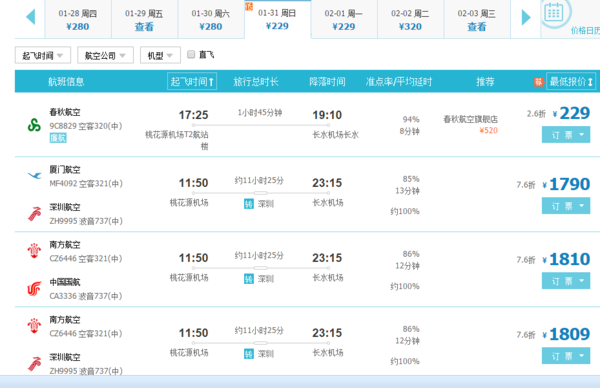Click Air China logo for CA3336
Viewport: 600px width, 388px height.
click(34, 289)
